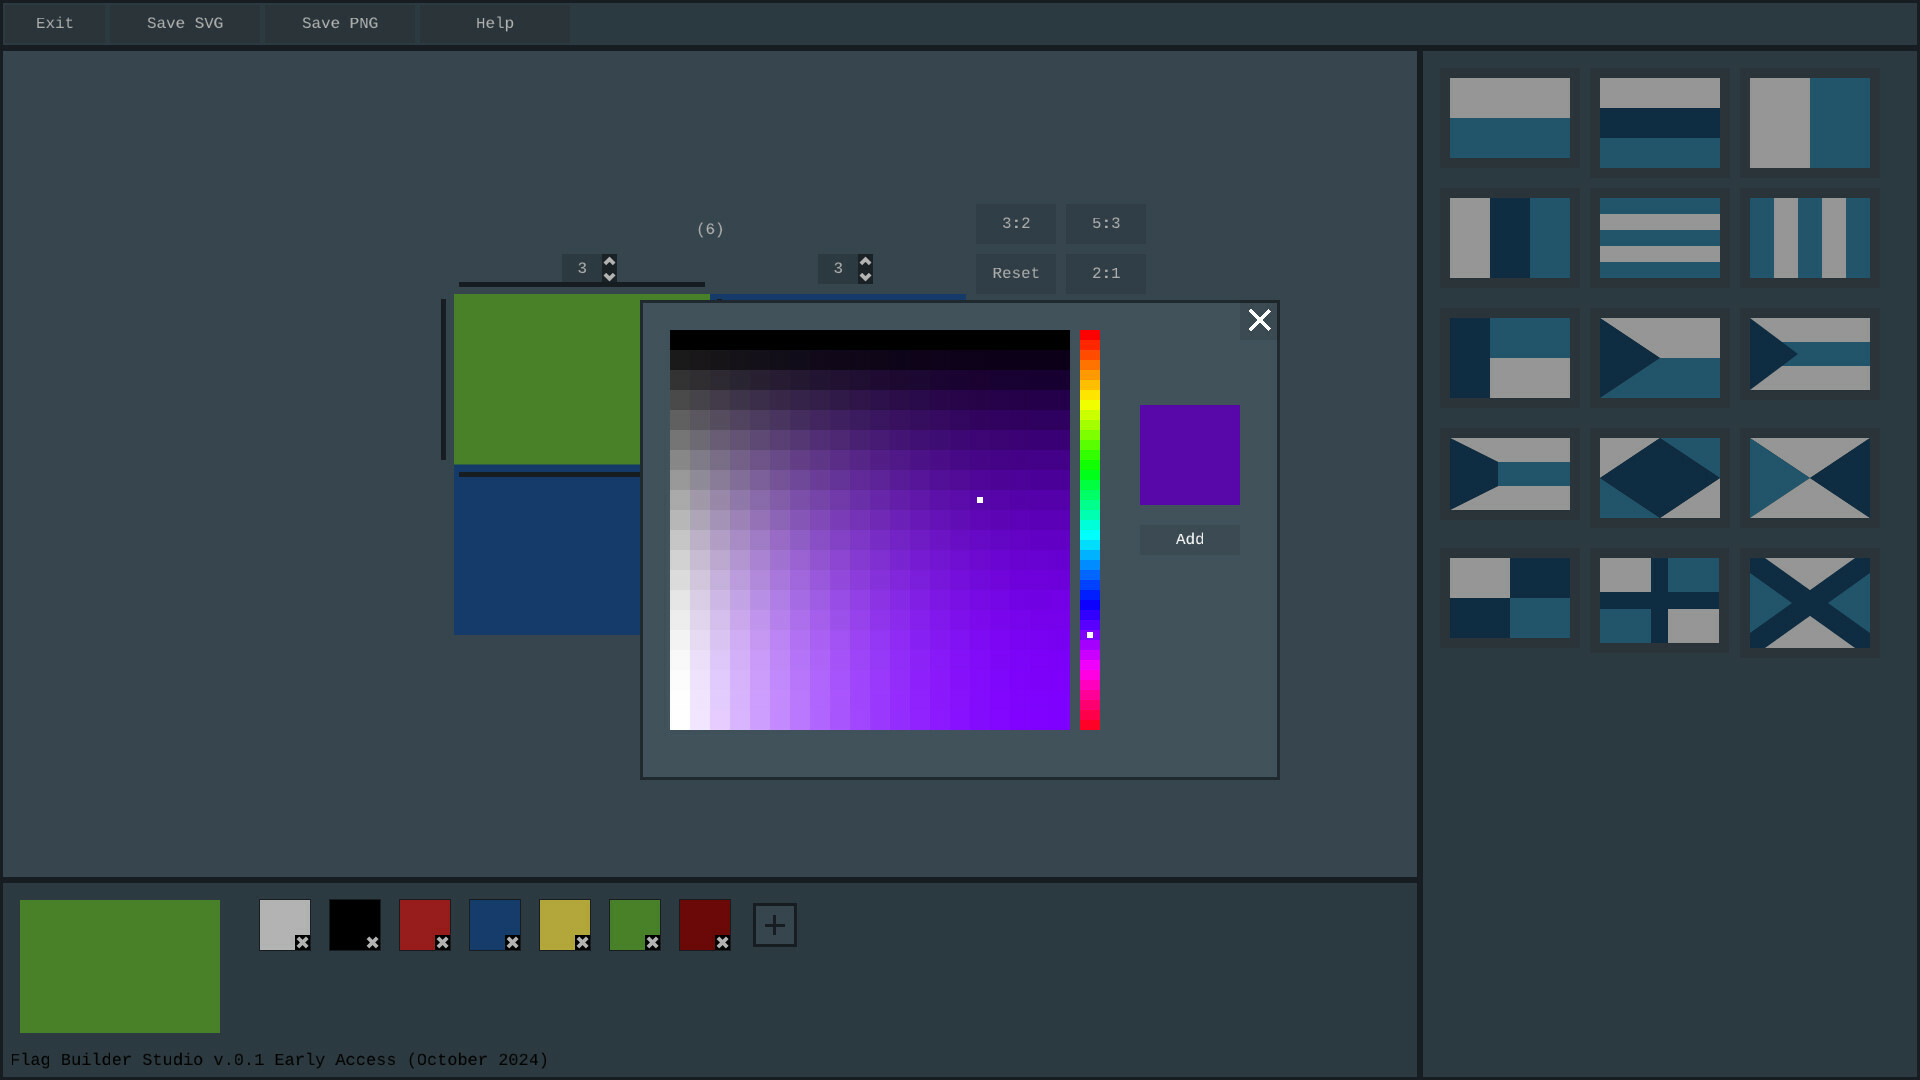Click Add to confirm the purple color
Screen dimensions: 1920x1080
tap(1188, 539)
